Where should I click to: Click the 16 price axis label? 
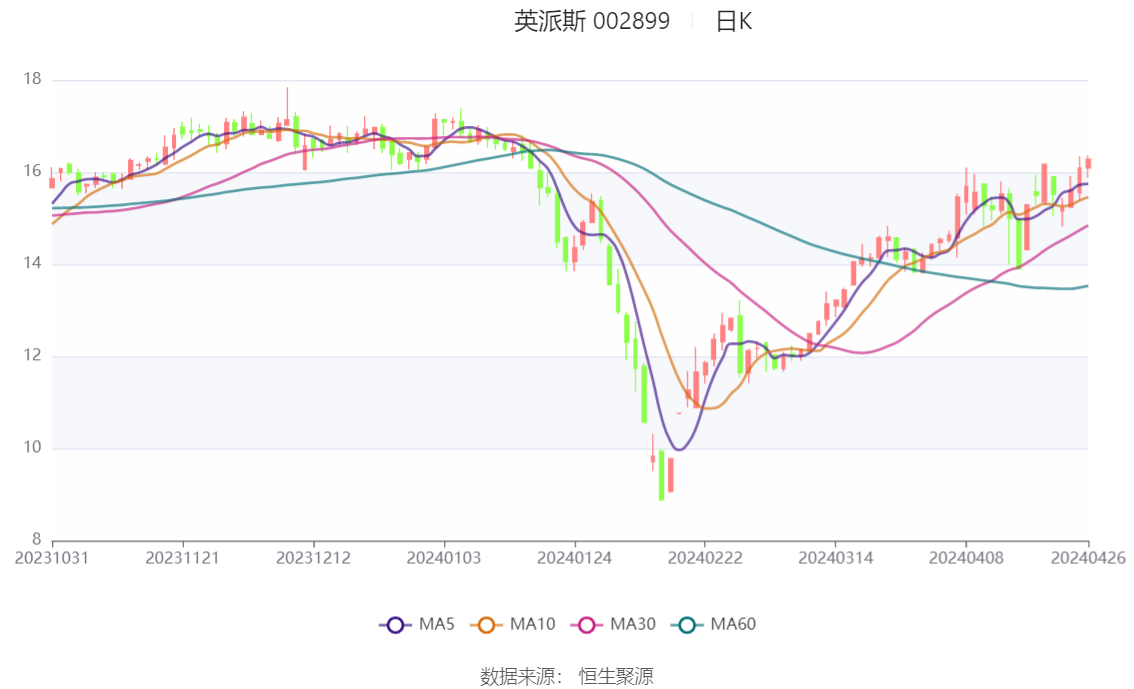(33, 171)
